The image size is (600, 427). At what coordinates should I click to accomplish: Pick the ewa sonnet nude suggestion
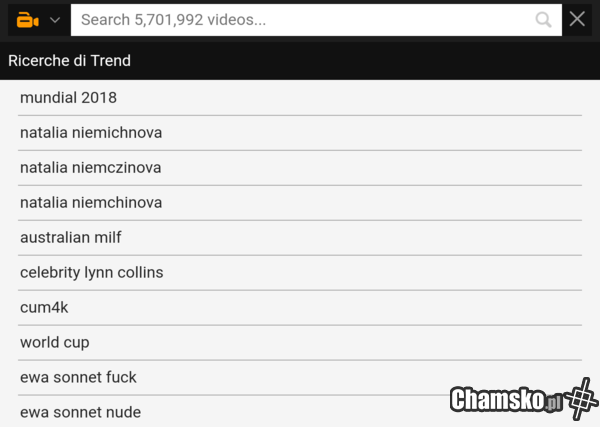(x=80, y=412)
